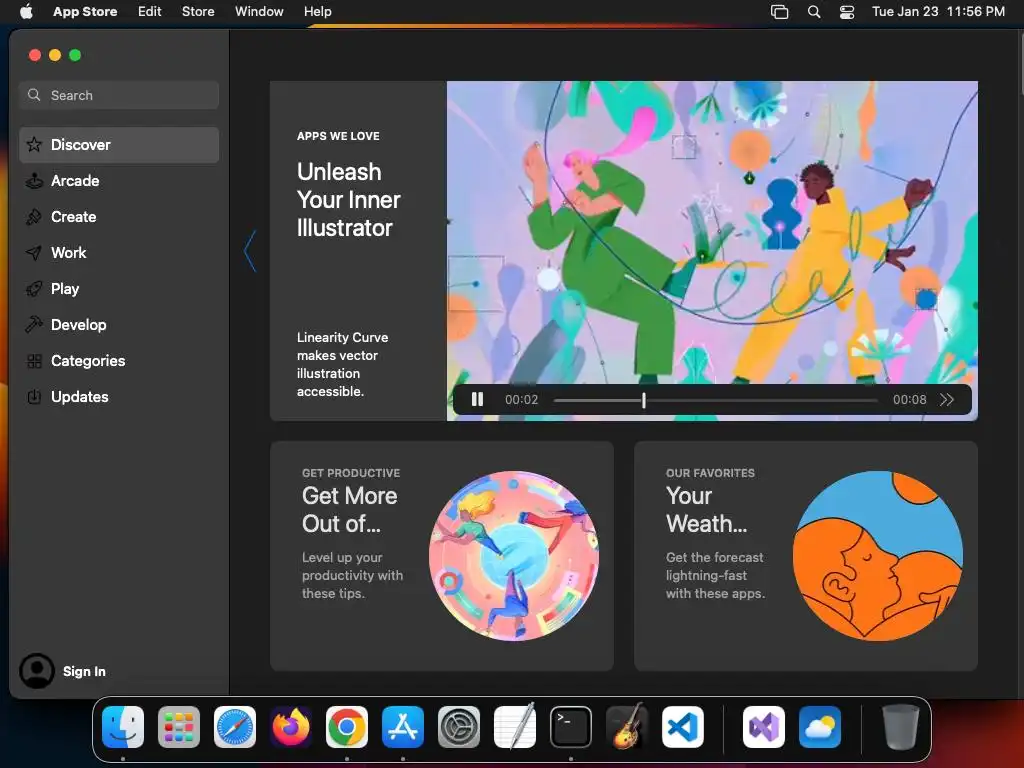The width and height of the screenshot is (1024, 768).
Task: Open the Discover section star icon
Action: (x=34, y=144)
